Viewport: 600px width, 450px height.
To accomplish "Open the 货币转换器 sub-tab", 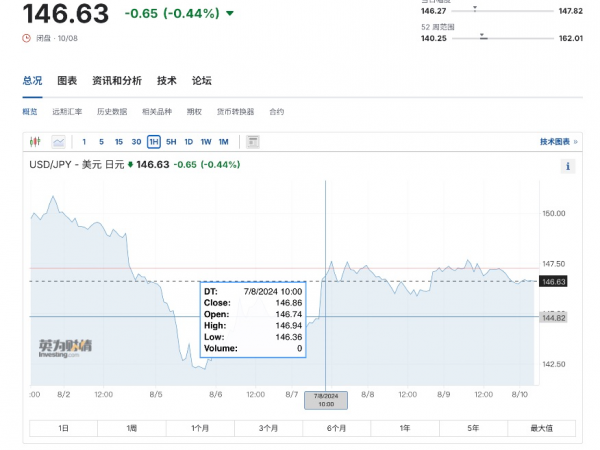I will (235, 112).
